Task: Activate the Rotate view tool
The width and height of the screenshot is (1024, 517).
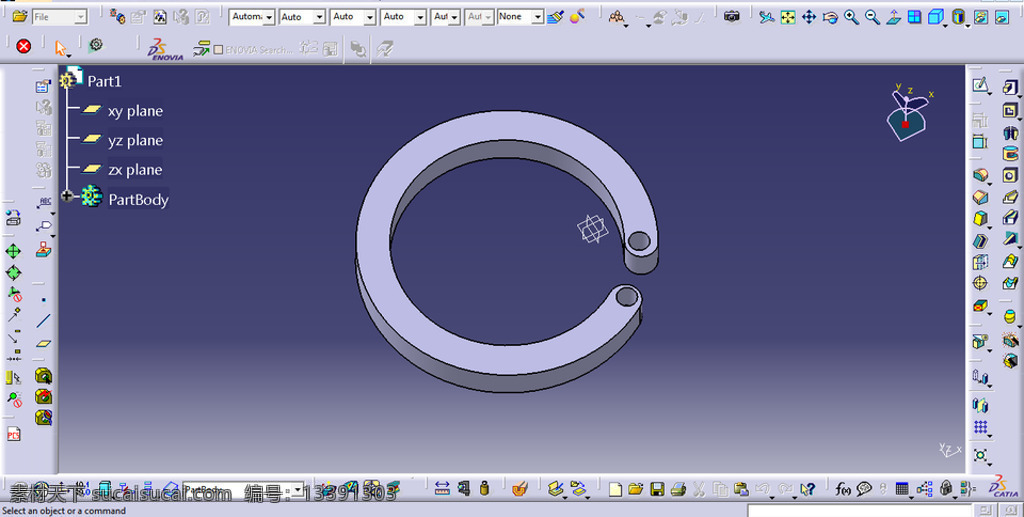Action: 830,17
